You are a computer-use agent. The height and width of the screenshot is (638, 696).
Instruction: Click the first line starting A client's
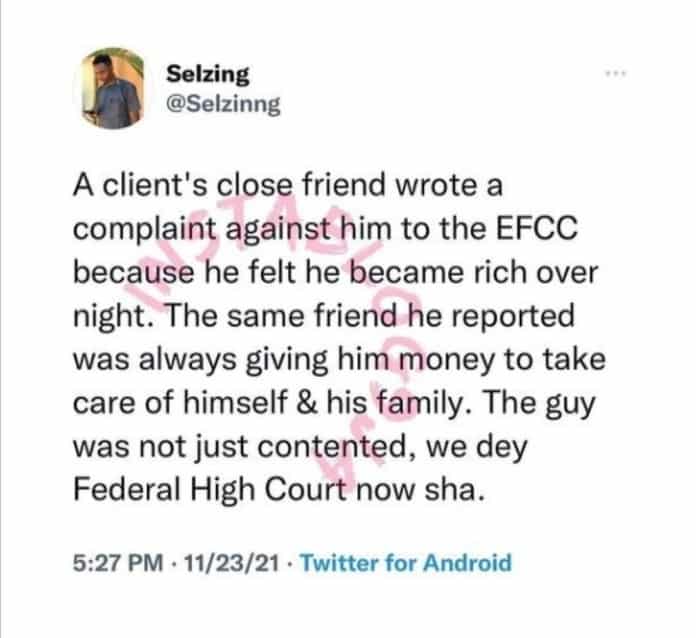pyautogui.click(x=288, y=185)
